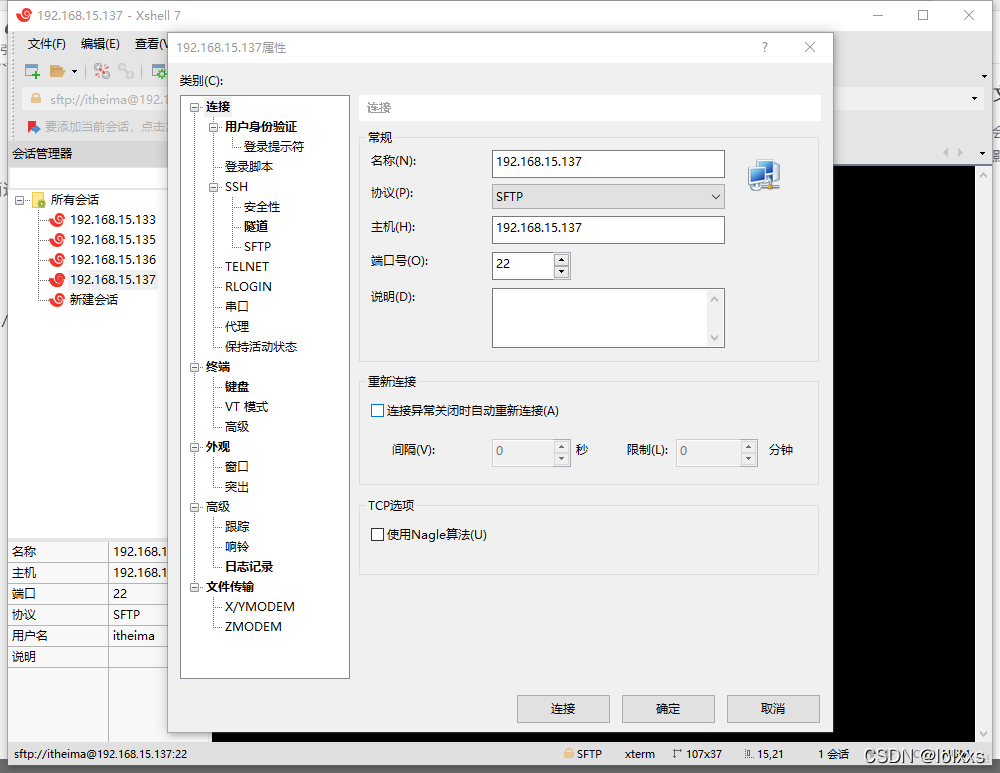The image size is (1000, 773).
Task: Decrease the port number with down arrow
Action: pyautogui.click(x=561, y=272)
